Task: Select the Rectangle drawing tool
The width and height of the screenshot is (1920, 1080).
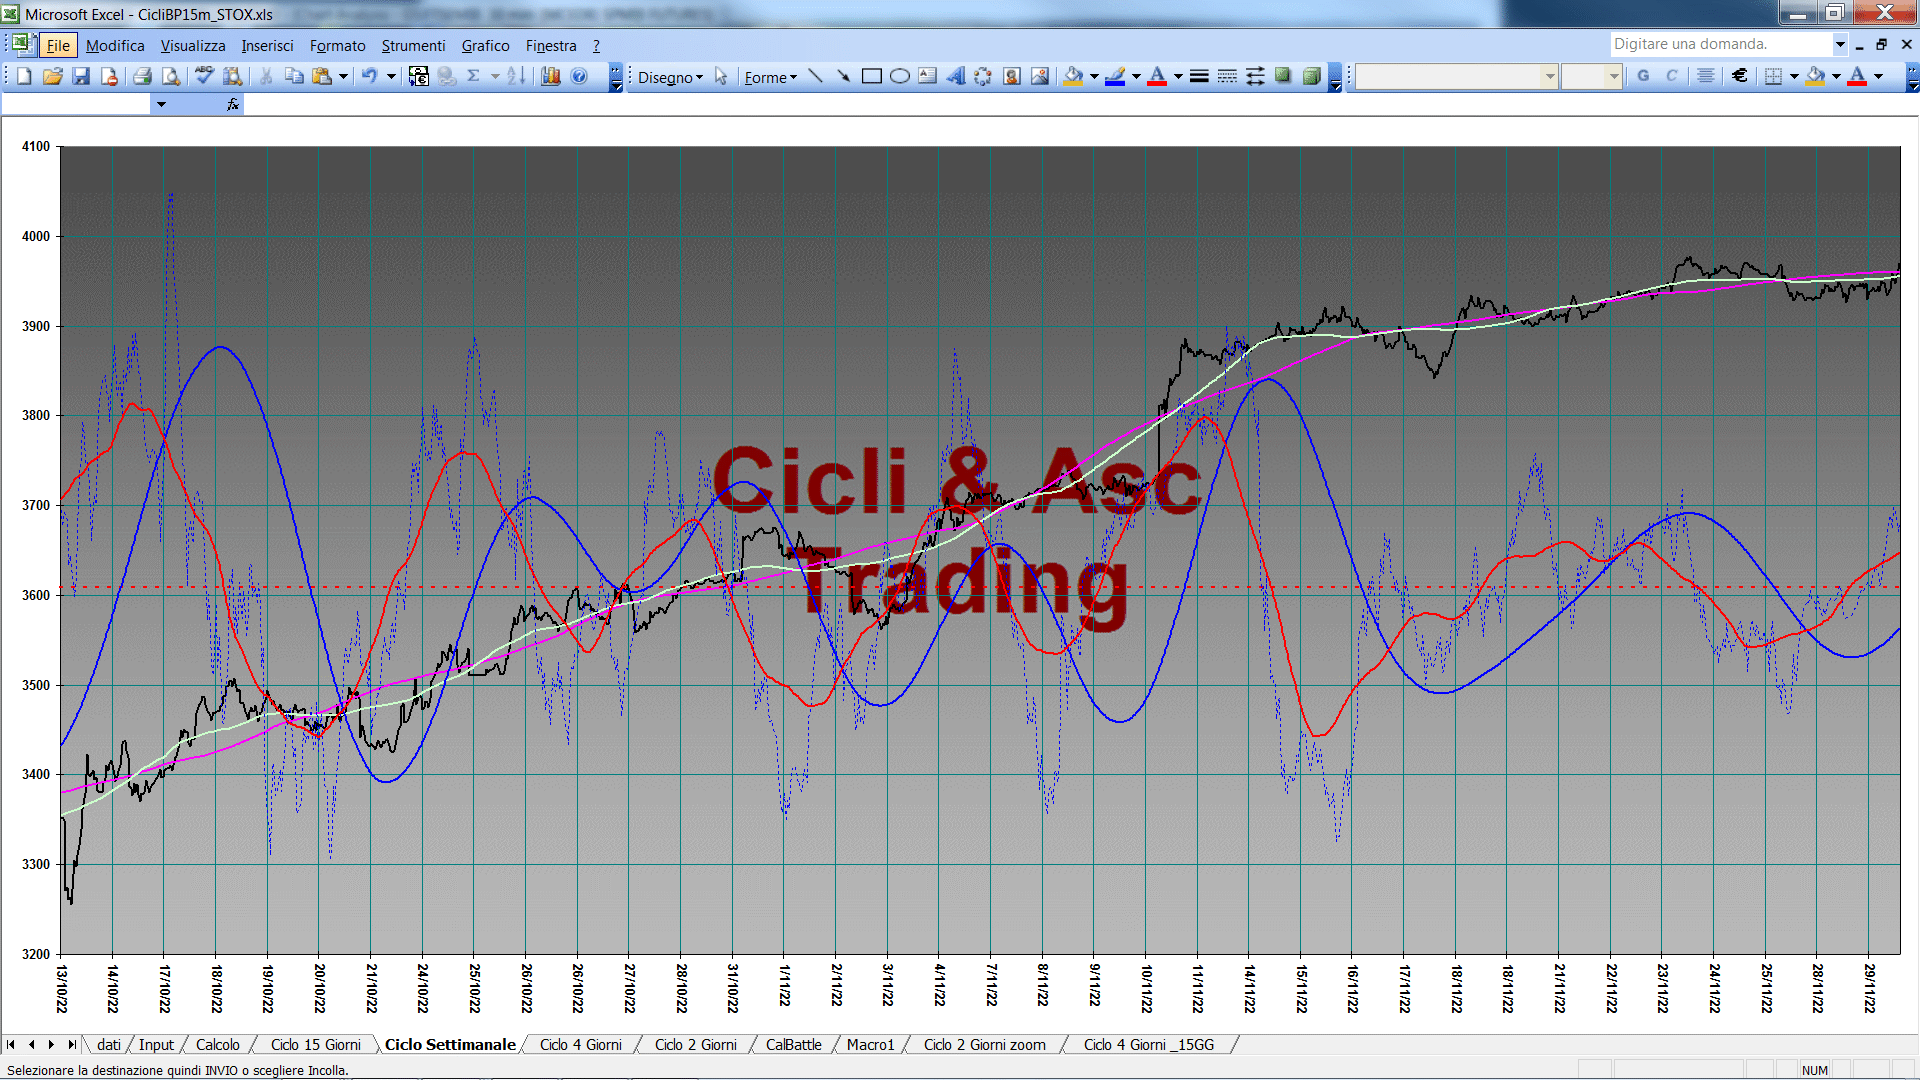Action: click(872, 76)
